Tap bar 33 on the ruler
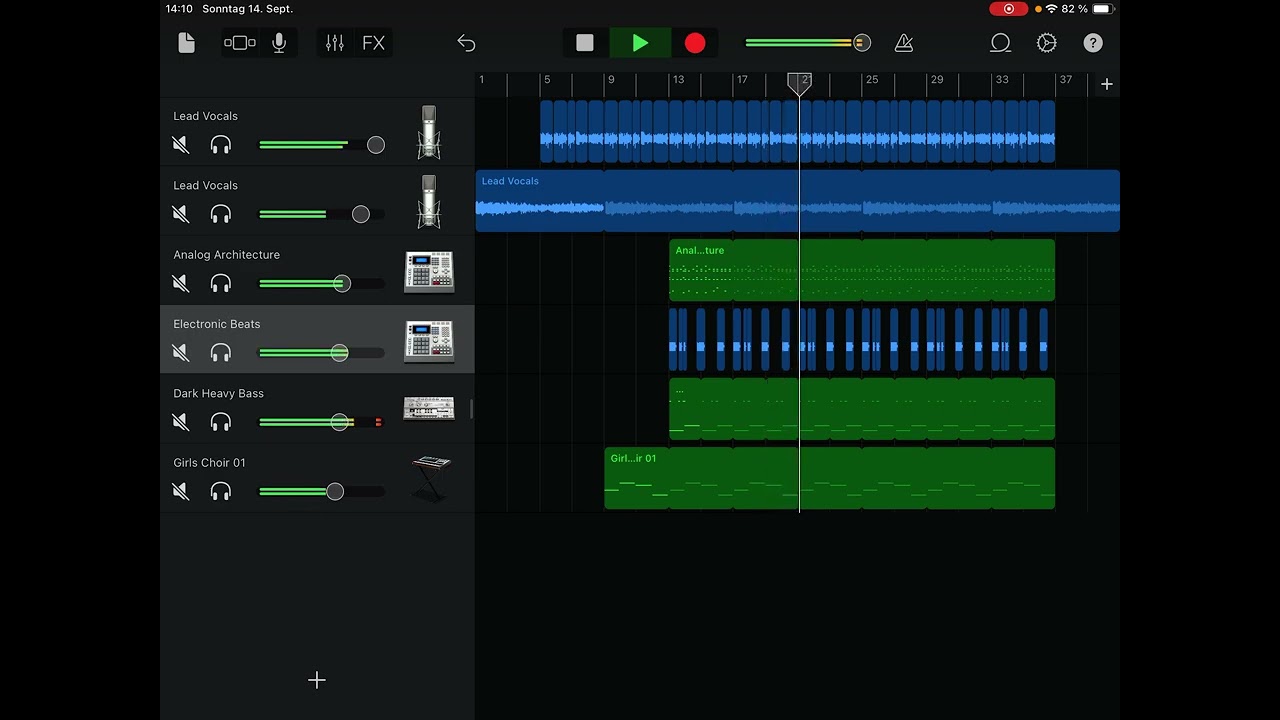The width and height of the screenshot is (1280, 720). (x=1002, y=80)
